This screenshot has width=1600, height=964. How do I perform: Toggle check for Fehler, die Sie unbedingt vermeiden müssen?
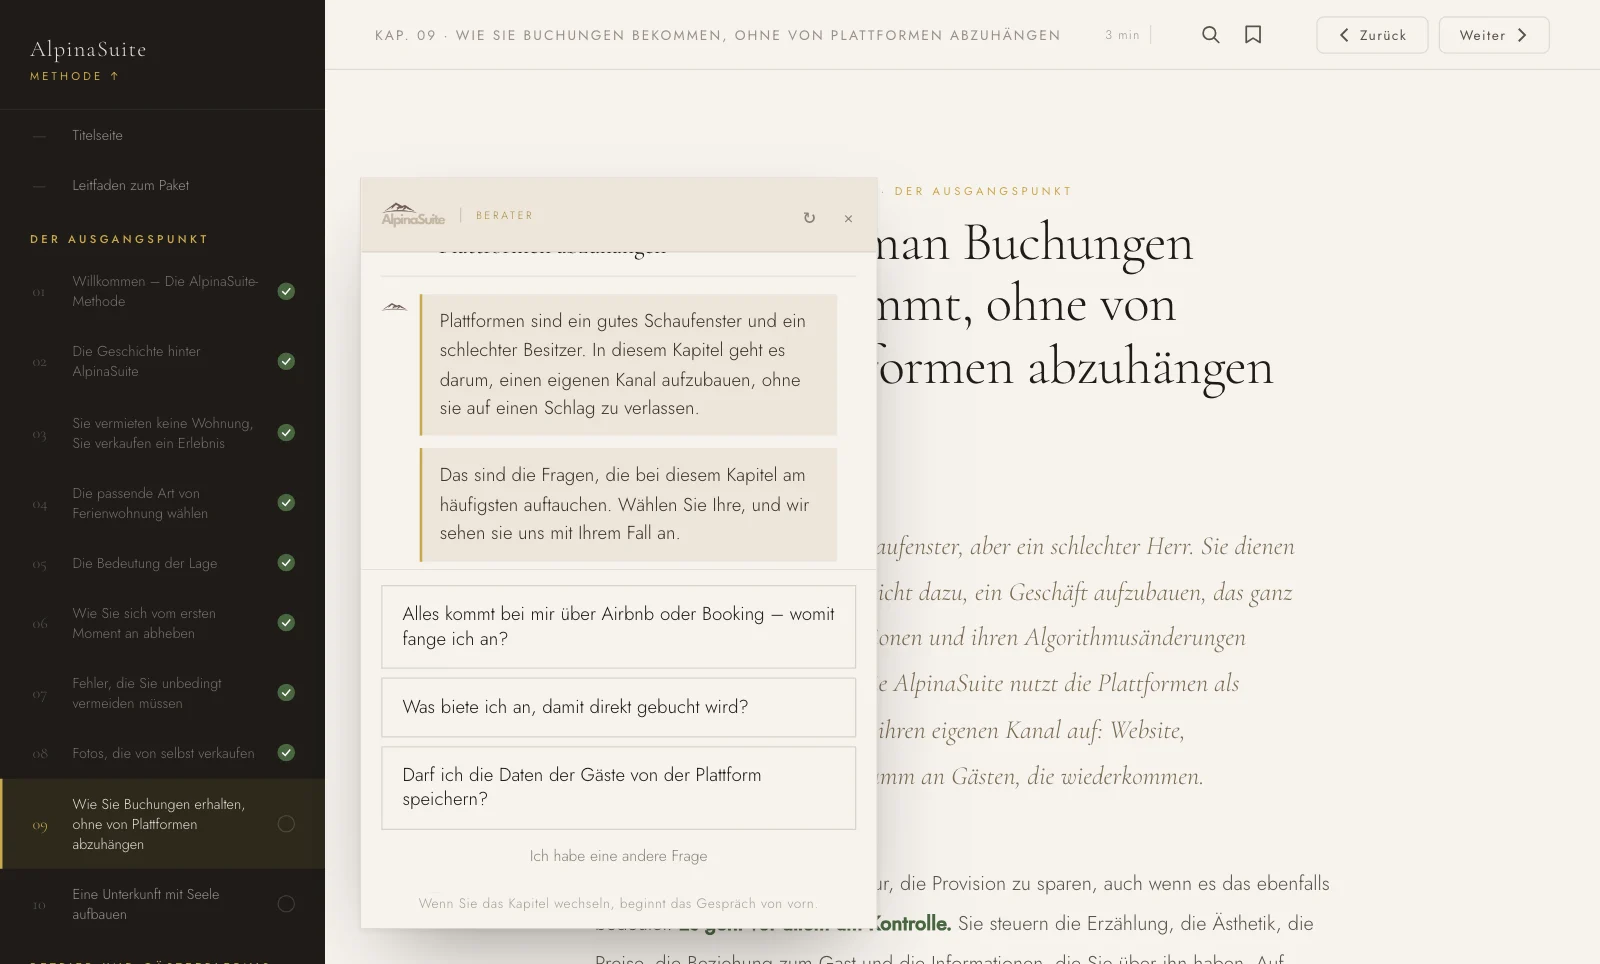(286, 693)
